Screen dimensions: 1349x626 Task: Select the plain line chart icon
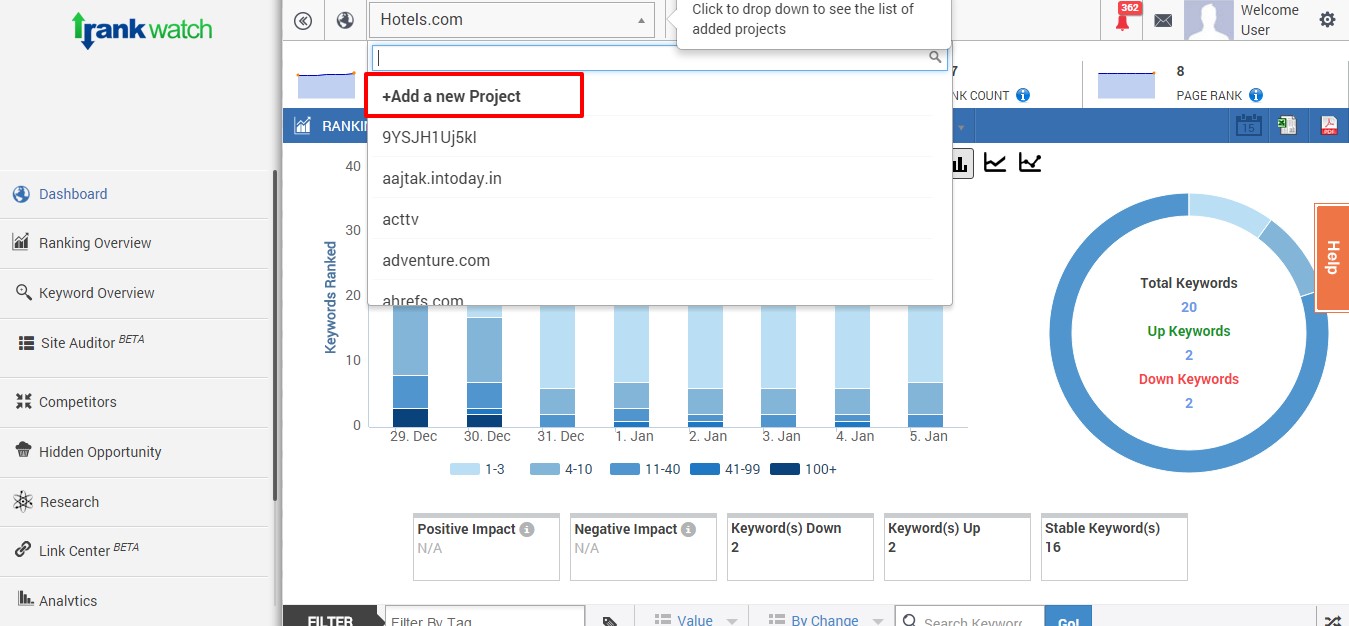tap(994, 163)
